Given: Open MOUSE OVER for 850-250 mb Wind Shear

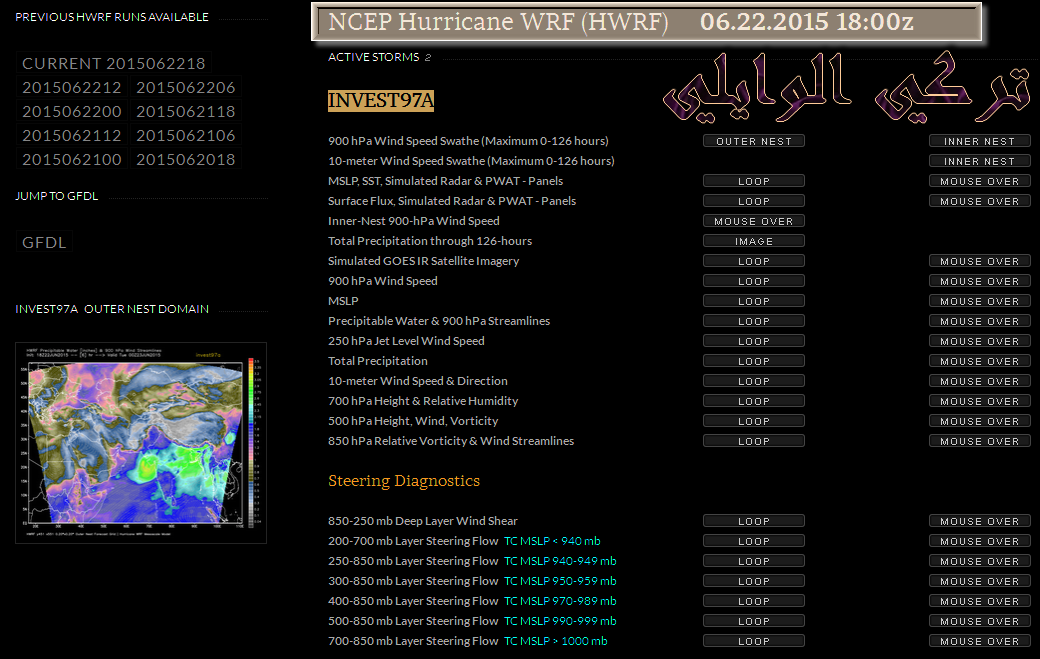Looking at the screenshot, I should 980,521.
